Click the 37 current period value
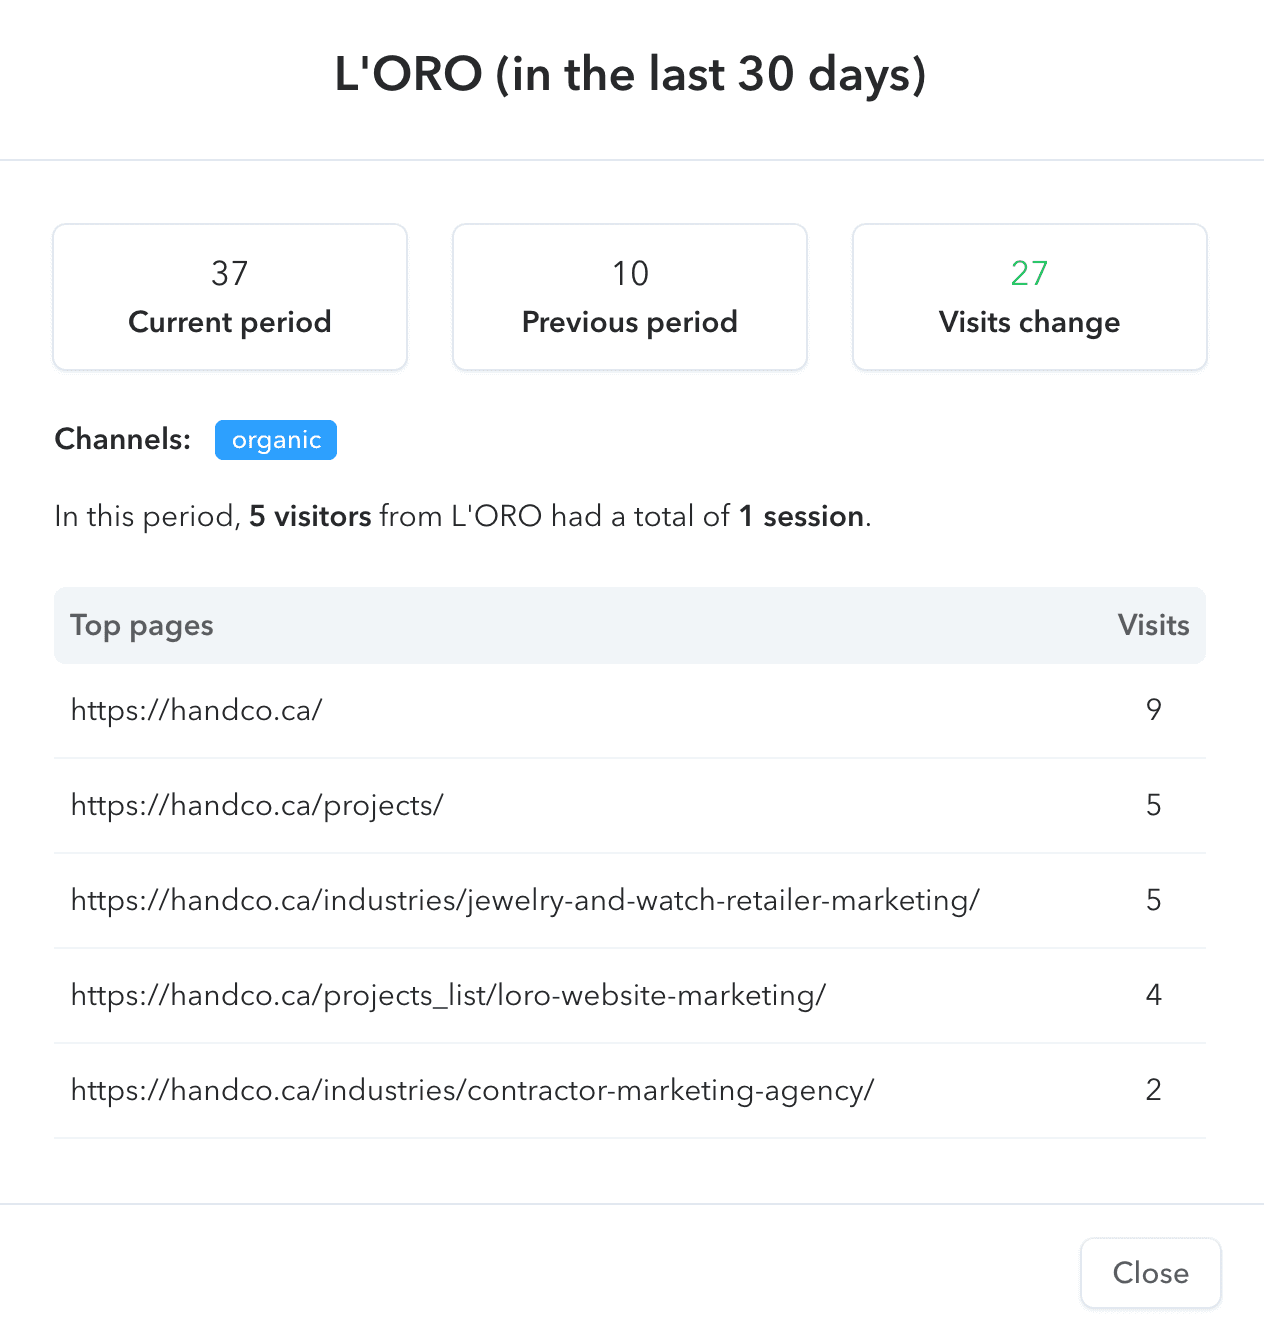The height and width of the screenshot is (1330, 1264). [230, 273]
